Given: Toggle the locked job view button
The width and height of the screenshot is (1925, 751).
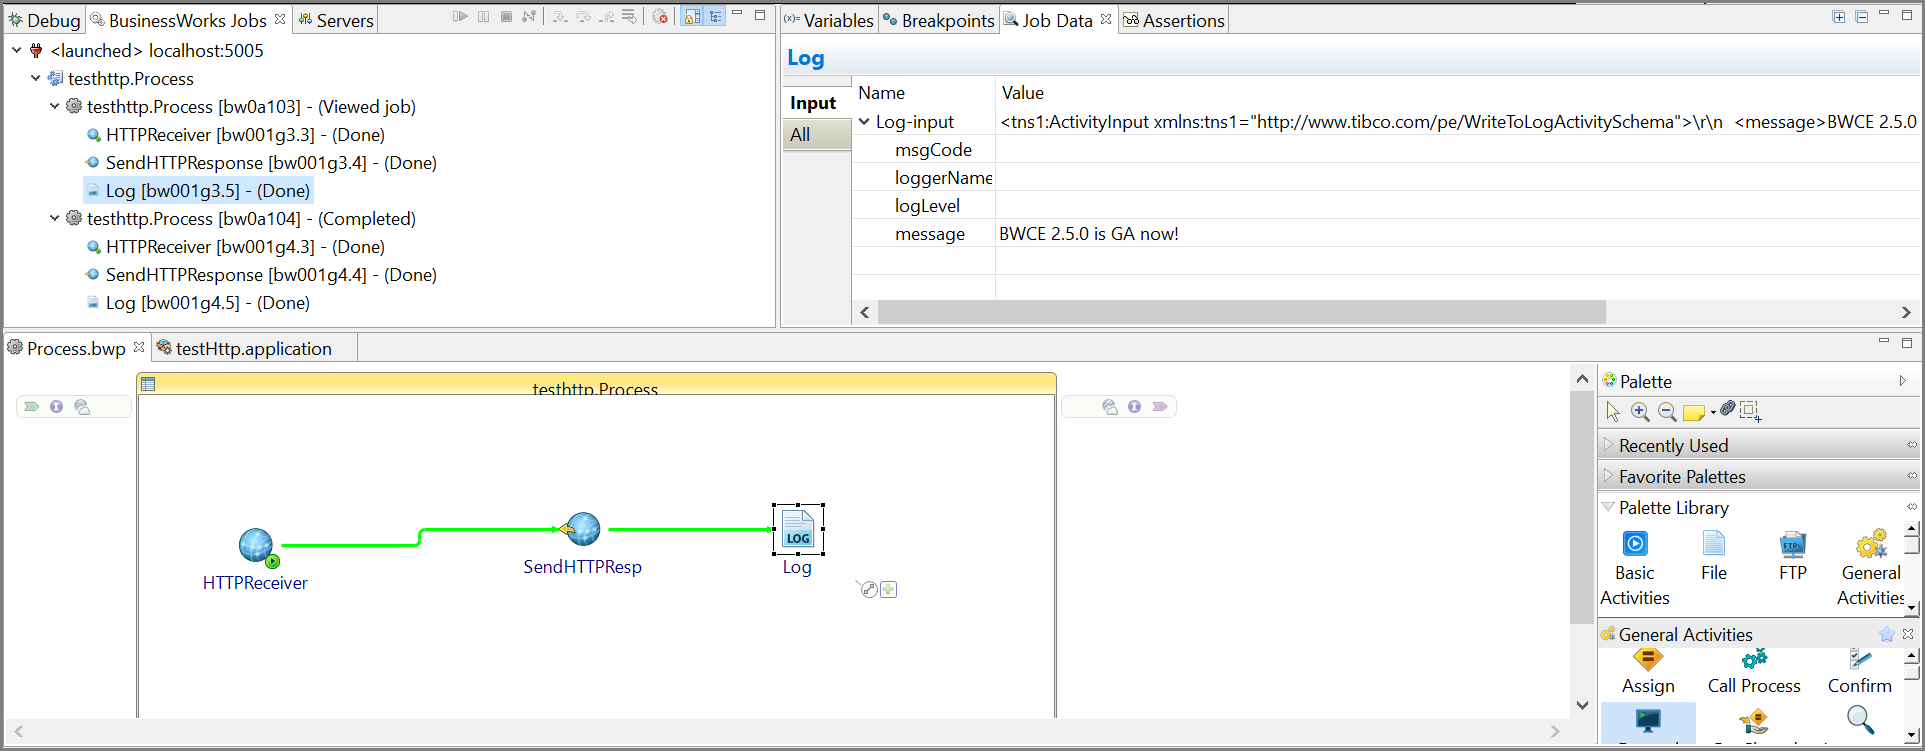Looking at the screenshot, I should coord(692,17).
